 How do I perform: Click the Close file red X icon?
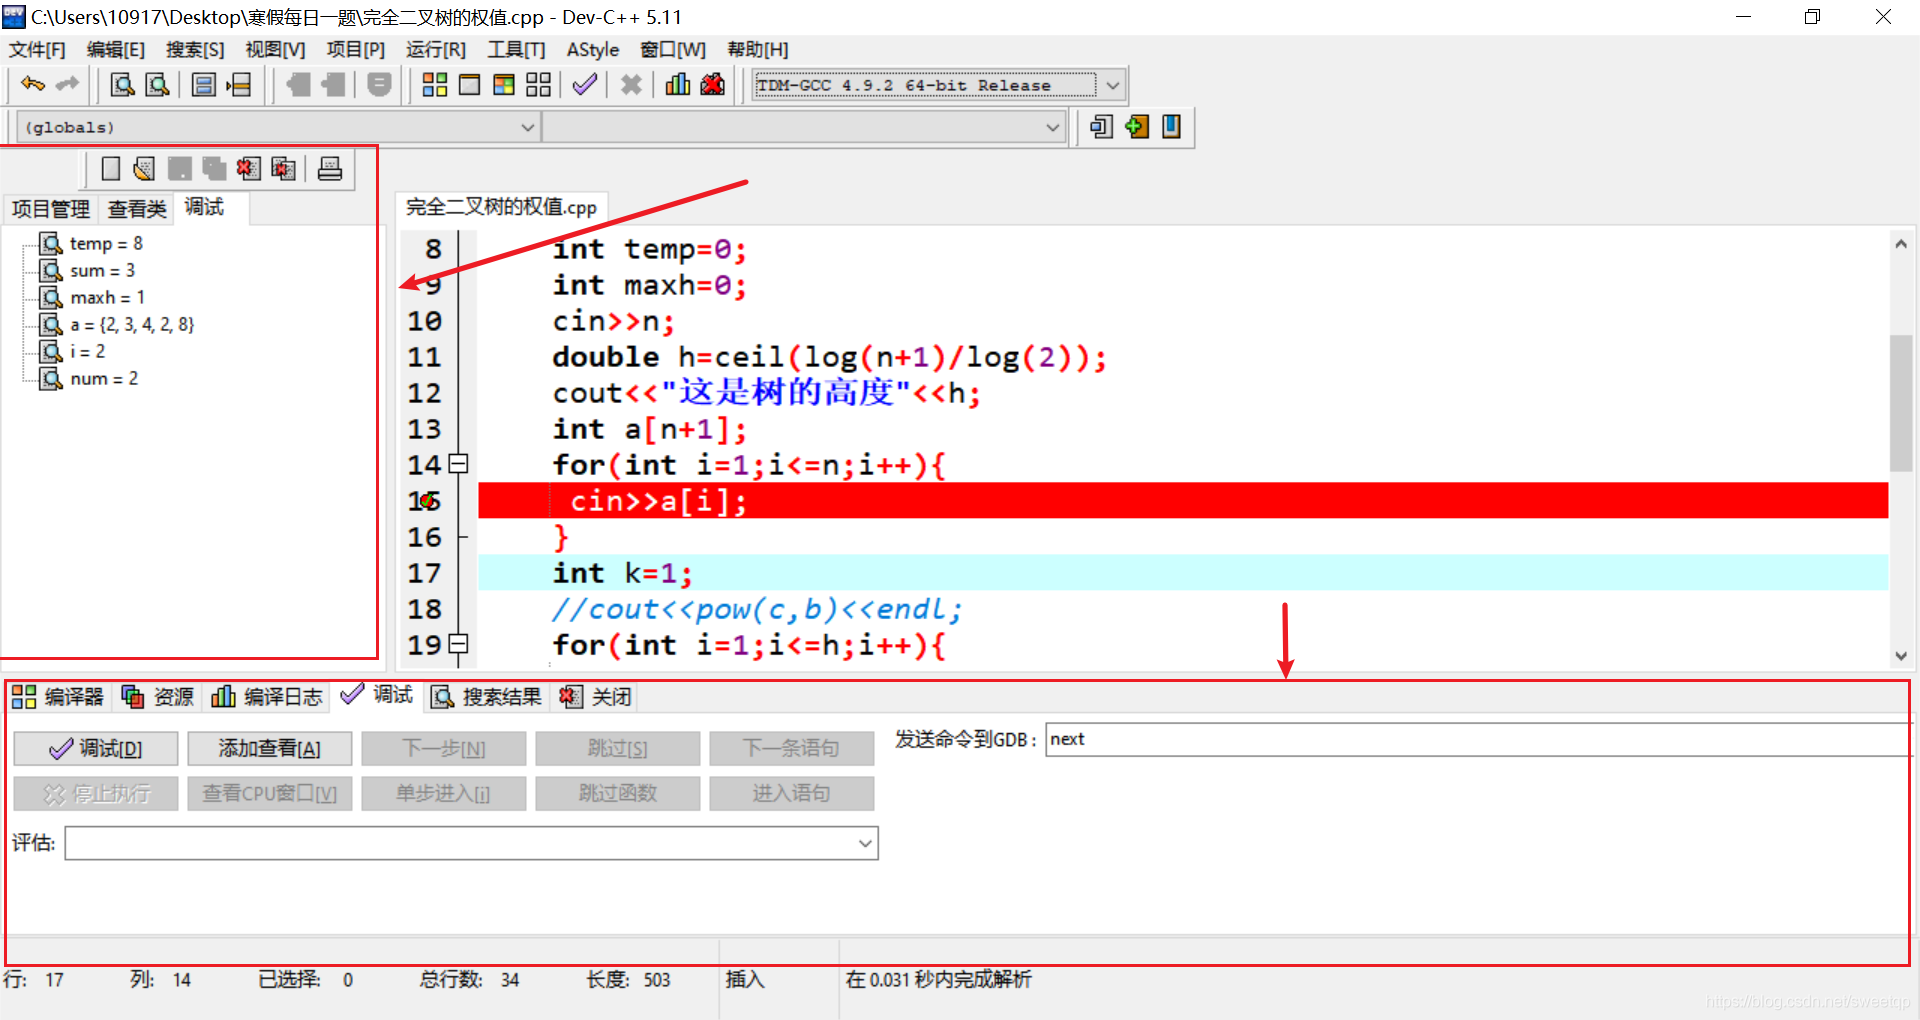pos(249,169)
